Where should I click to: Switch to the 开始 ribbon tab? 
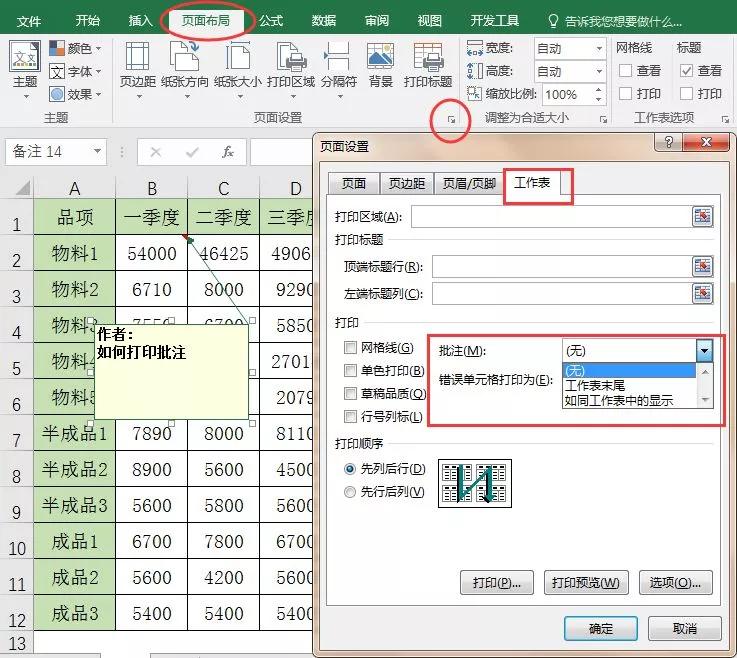click(88, 21)
